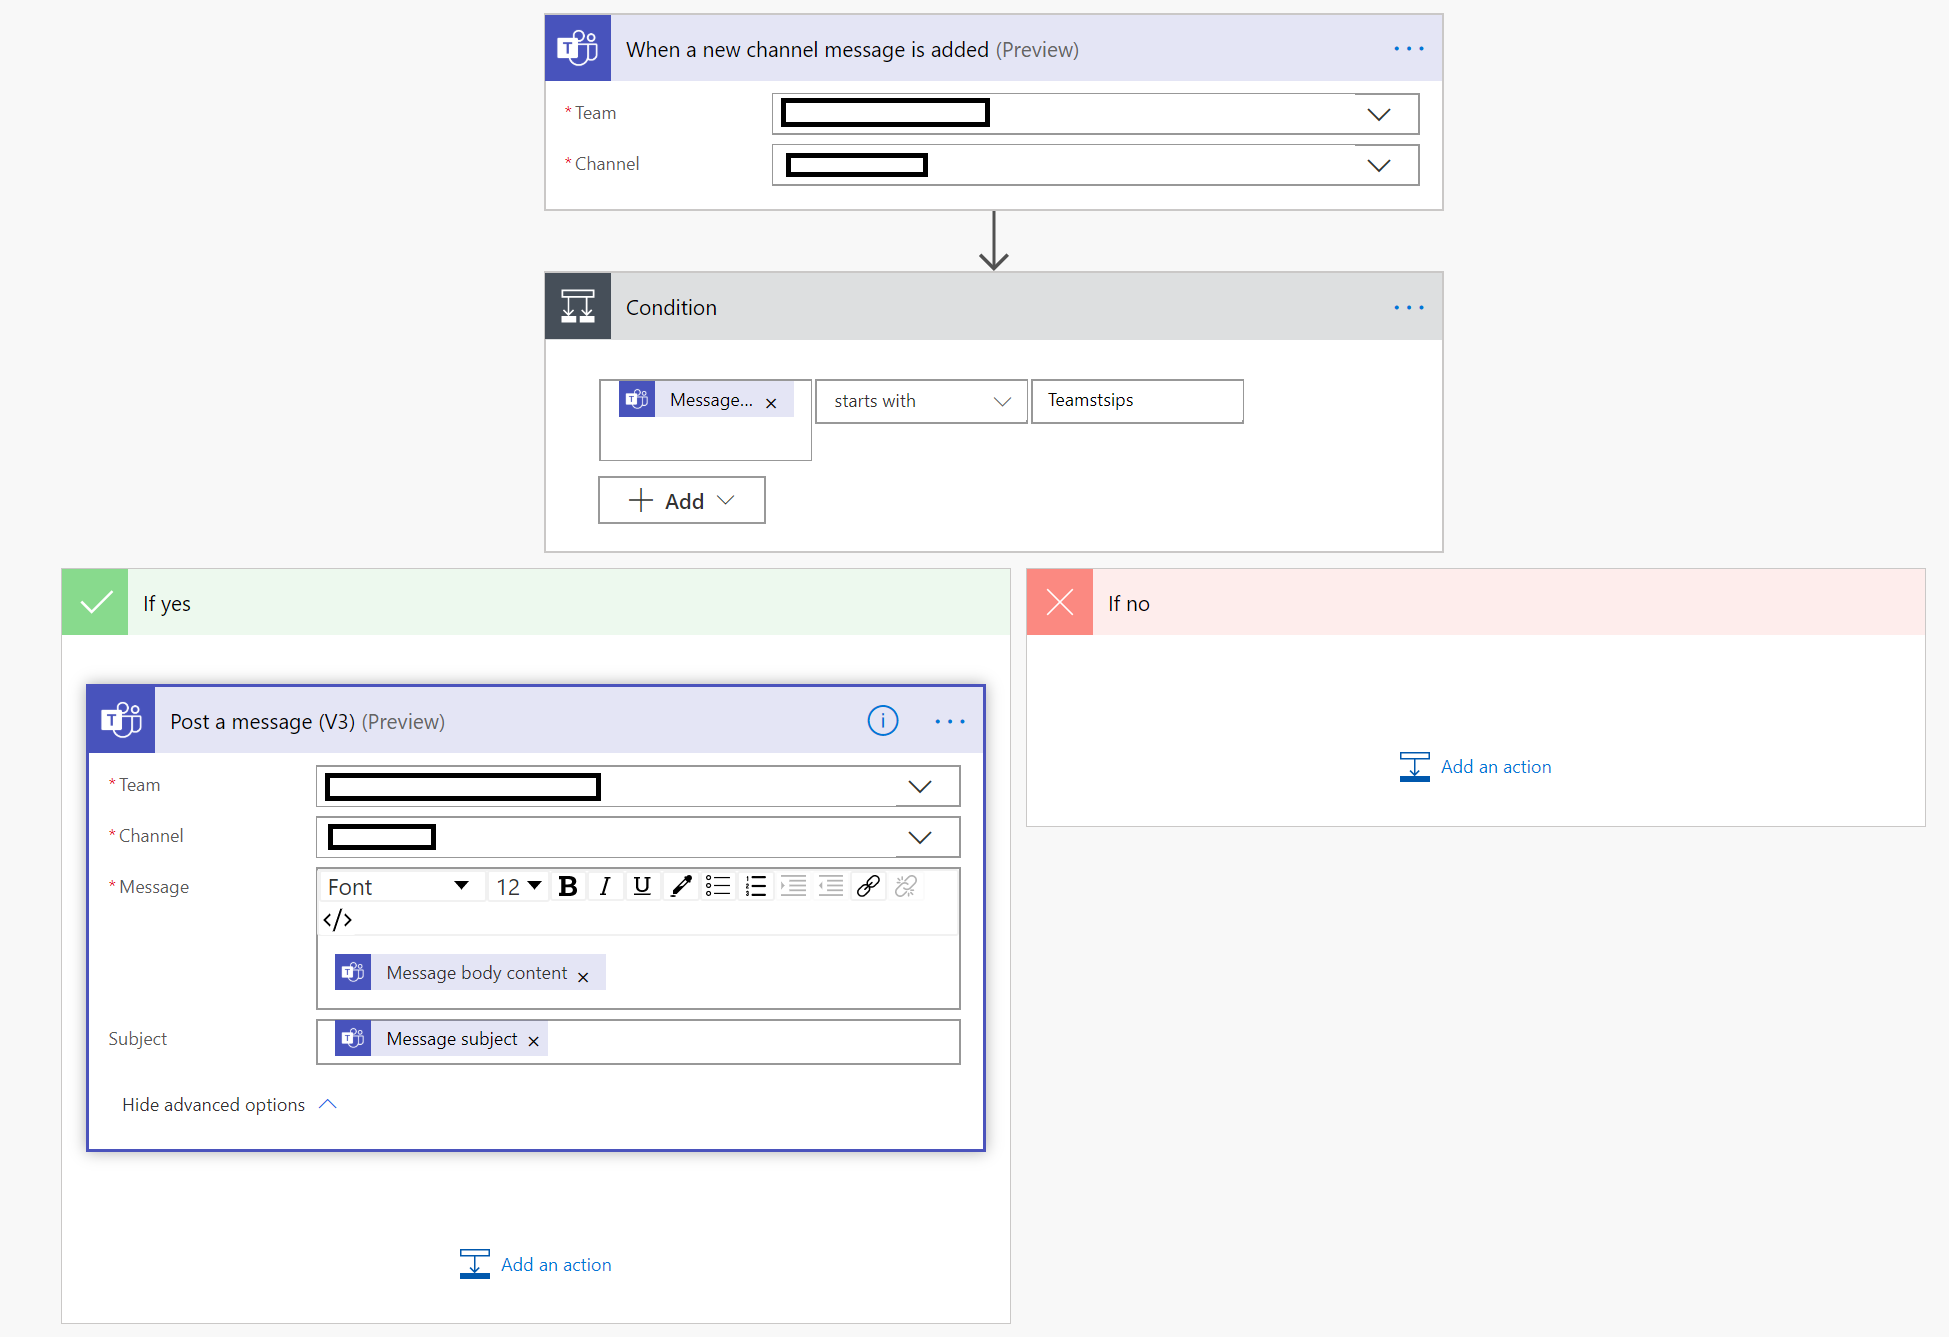Screen dimensions: 1949x1337
Task: Open info for Post a message action
Action: click(x=882, y=721)
